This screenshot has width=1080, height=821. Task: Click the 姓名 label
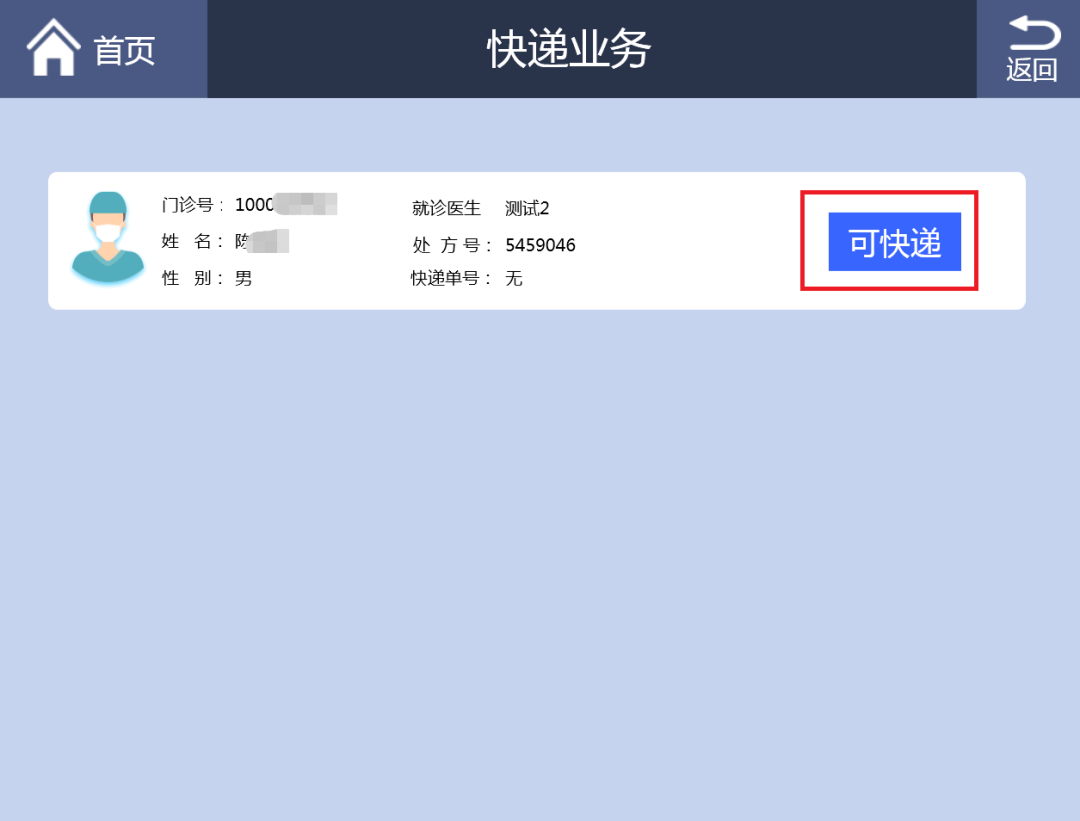tap(192, 241)
